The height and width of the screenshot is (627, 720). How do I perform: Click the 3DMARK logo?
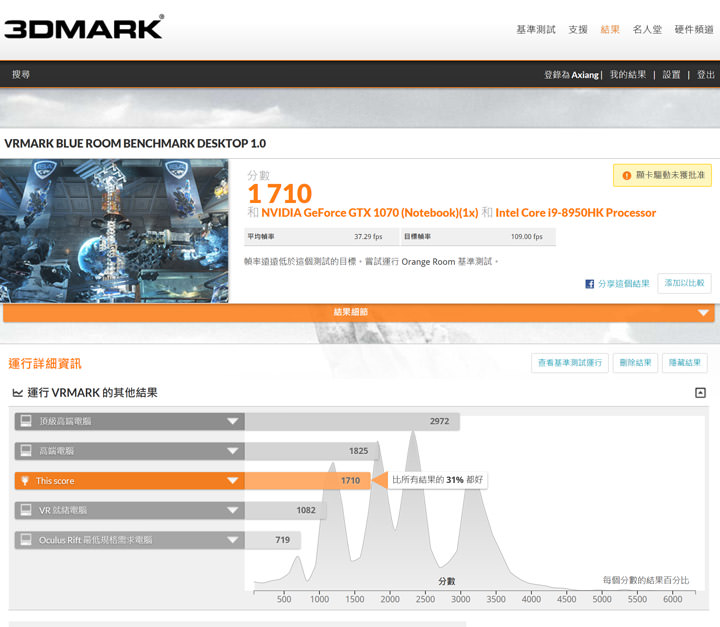pyautogui.click(x=84, y=27)
